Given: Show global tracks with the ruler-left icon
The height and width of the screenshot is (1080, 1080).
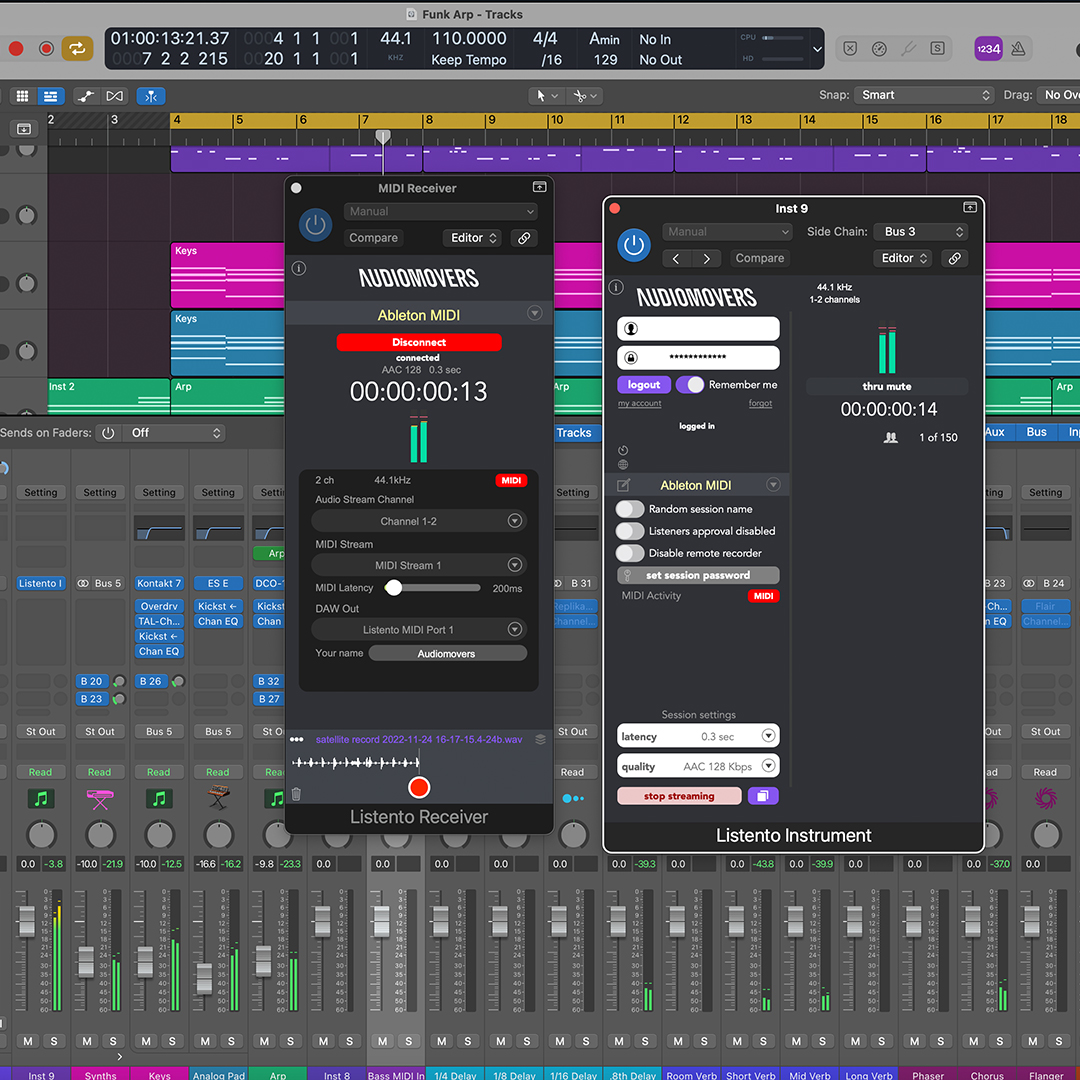Looking at the screenshot, I should [23, 129].
